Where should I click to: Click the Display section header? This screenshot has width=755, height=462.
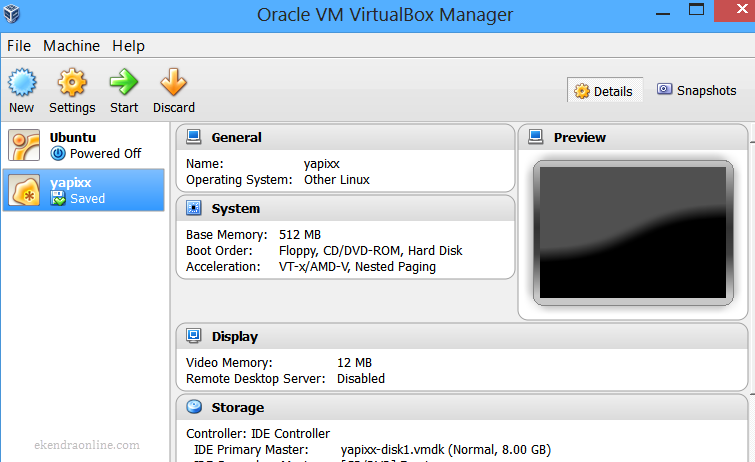point(462,336)
